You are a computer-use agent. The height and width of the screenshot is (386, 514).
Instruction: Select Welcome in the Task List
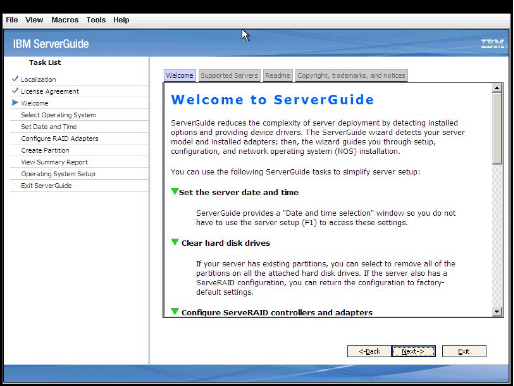tap(34, 103)
